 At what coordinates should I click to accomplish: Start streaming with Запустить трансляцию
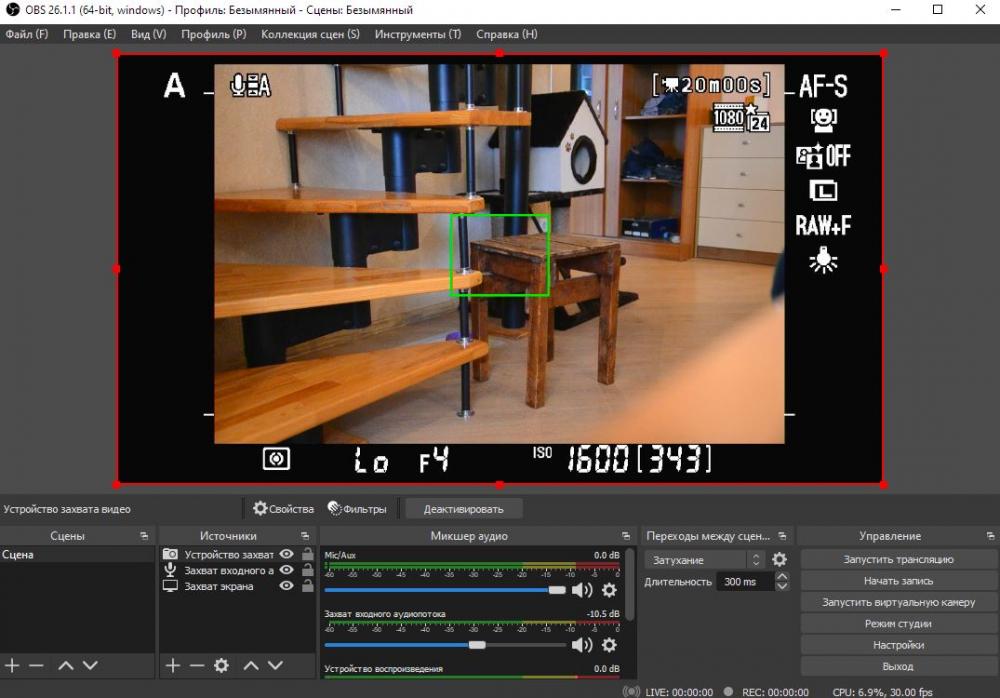(898, 560)
